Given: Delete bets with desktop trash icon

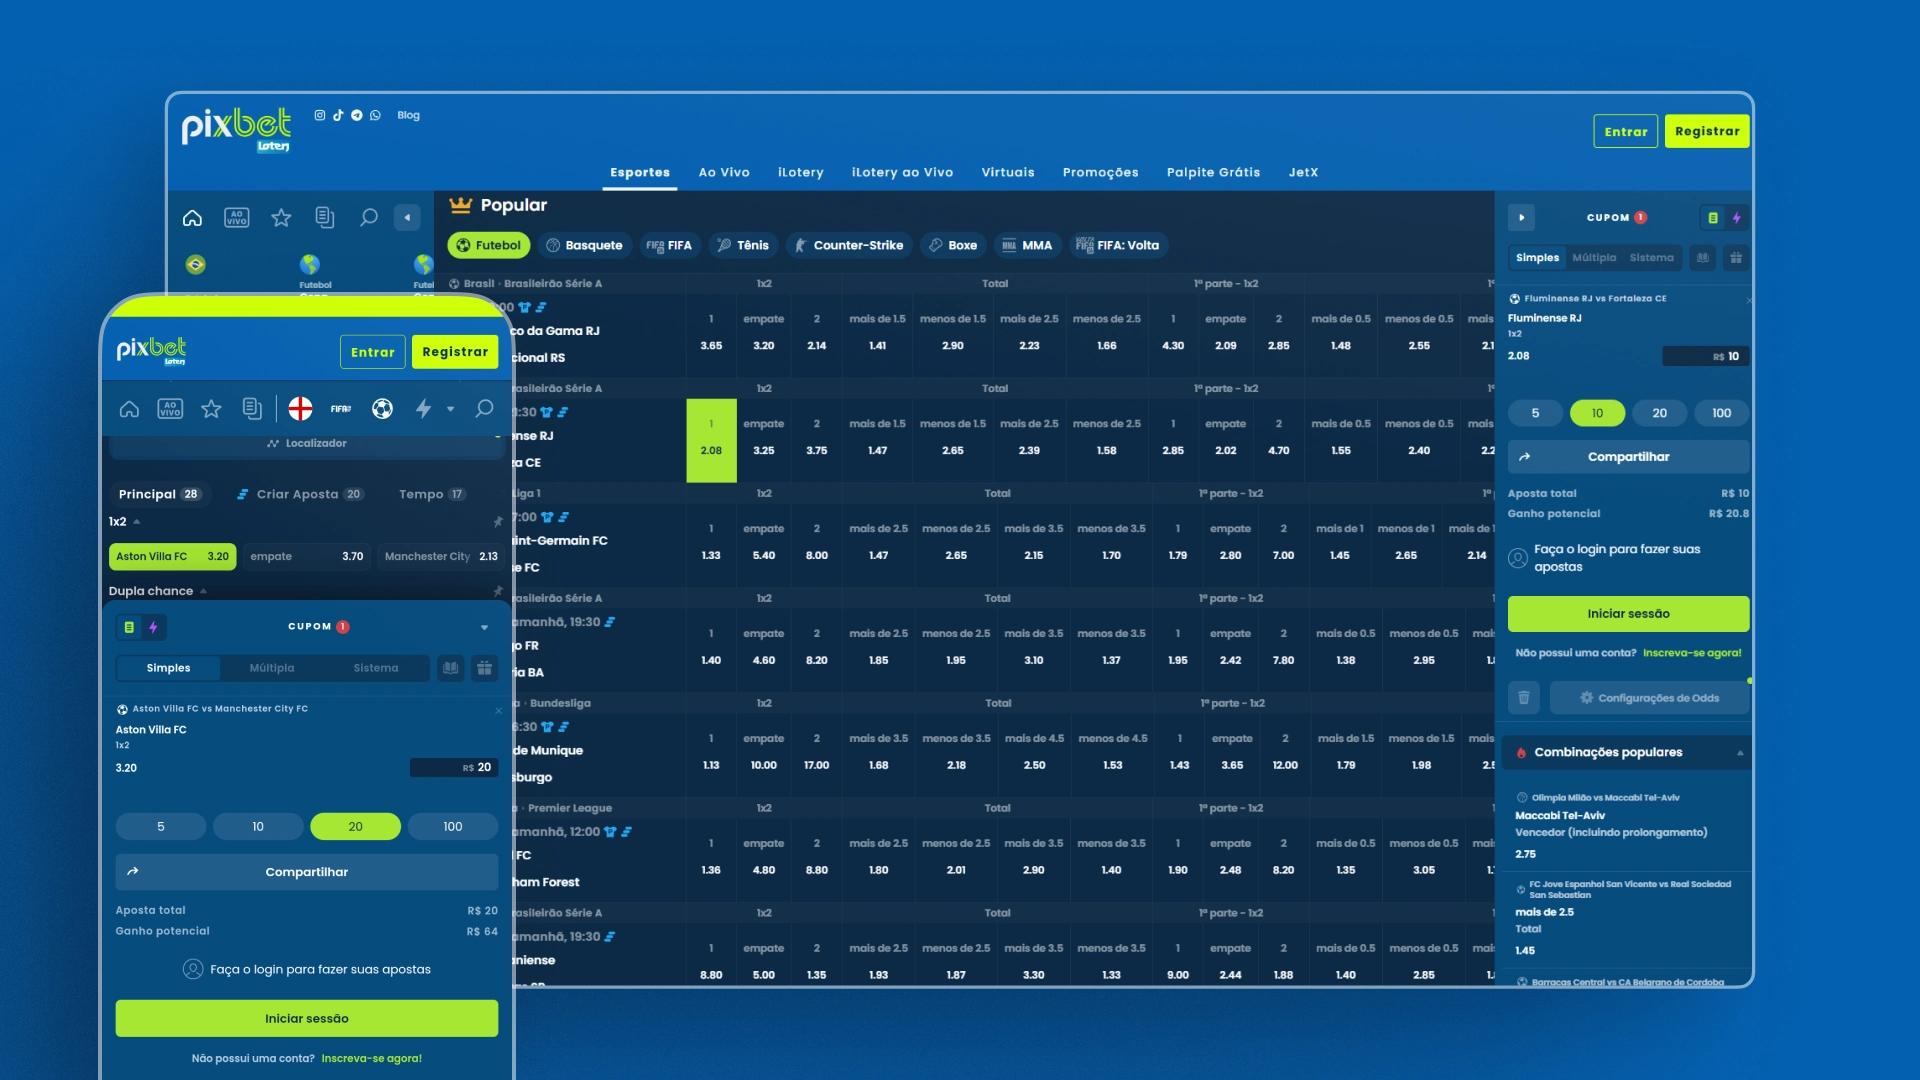Looking at the screenshot, I should pyautogui.click(x=1523, y=698).
